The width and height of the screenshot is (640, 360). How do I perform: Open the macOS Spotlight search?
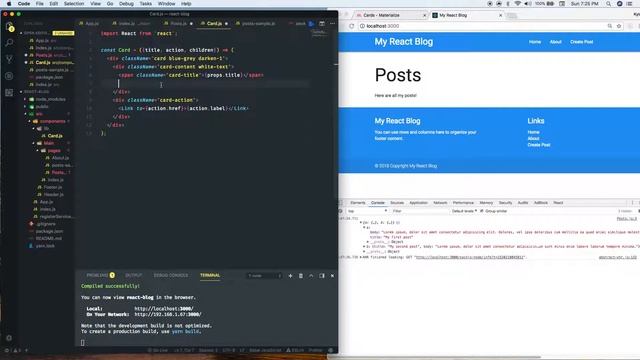click(609, 4)
